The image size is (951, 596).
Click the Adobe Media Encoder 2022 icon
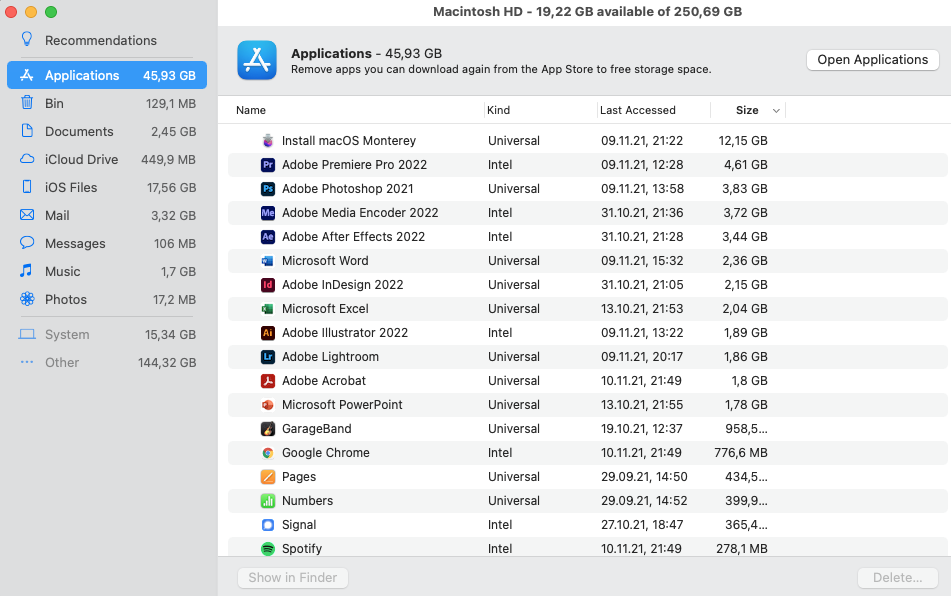tap(267, 213)
